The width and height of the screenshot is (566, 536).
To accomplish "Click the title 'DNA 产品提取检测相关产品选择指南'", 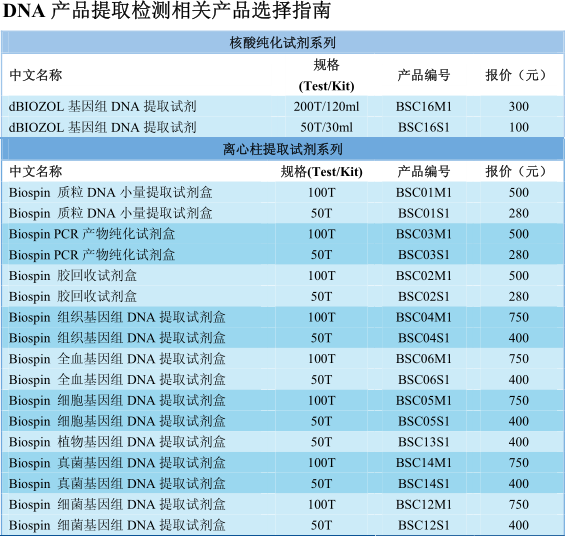I will click(x=167, y=11).
